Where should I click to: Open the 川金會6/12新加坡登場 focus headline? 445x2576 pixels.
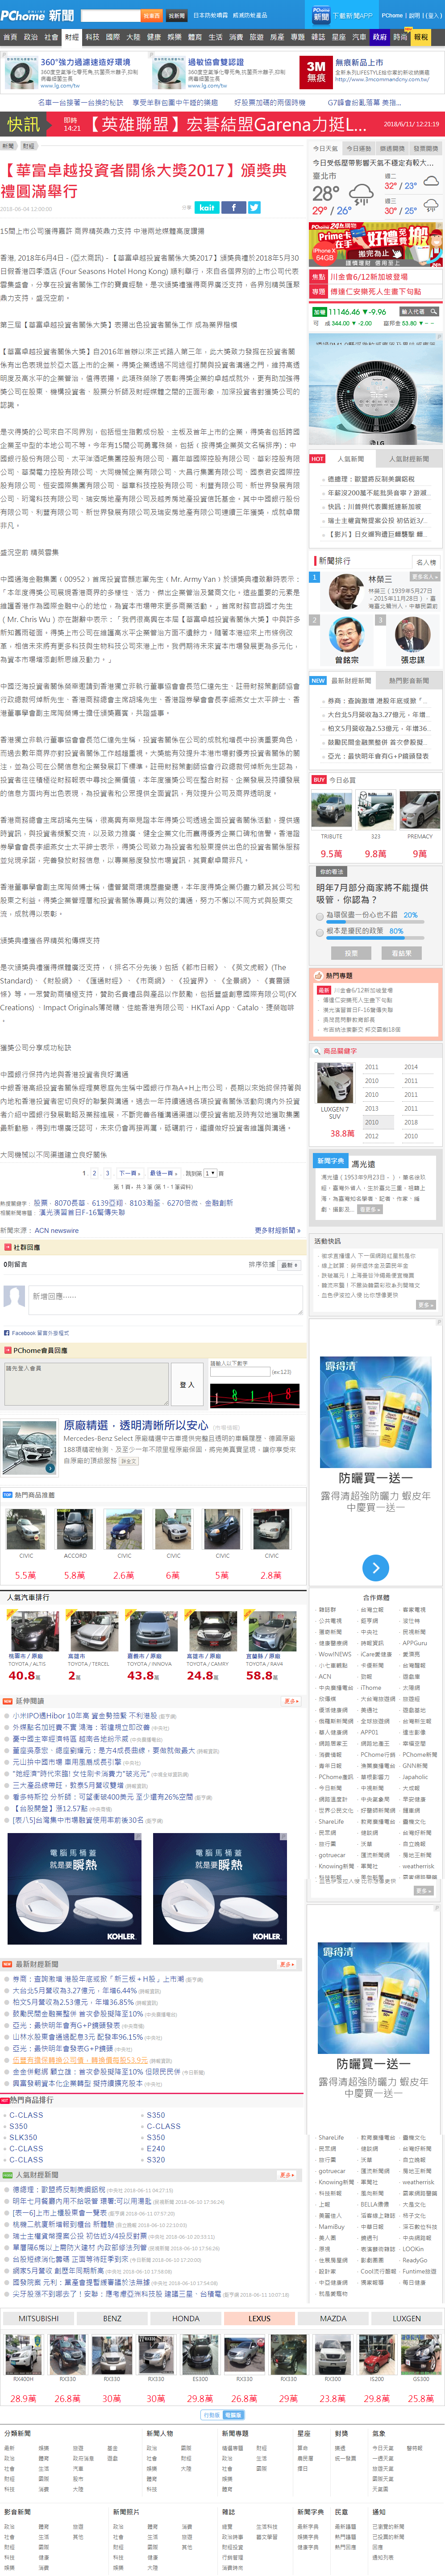click(369, 277)
